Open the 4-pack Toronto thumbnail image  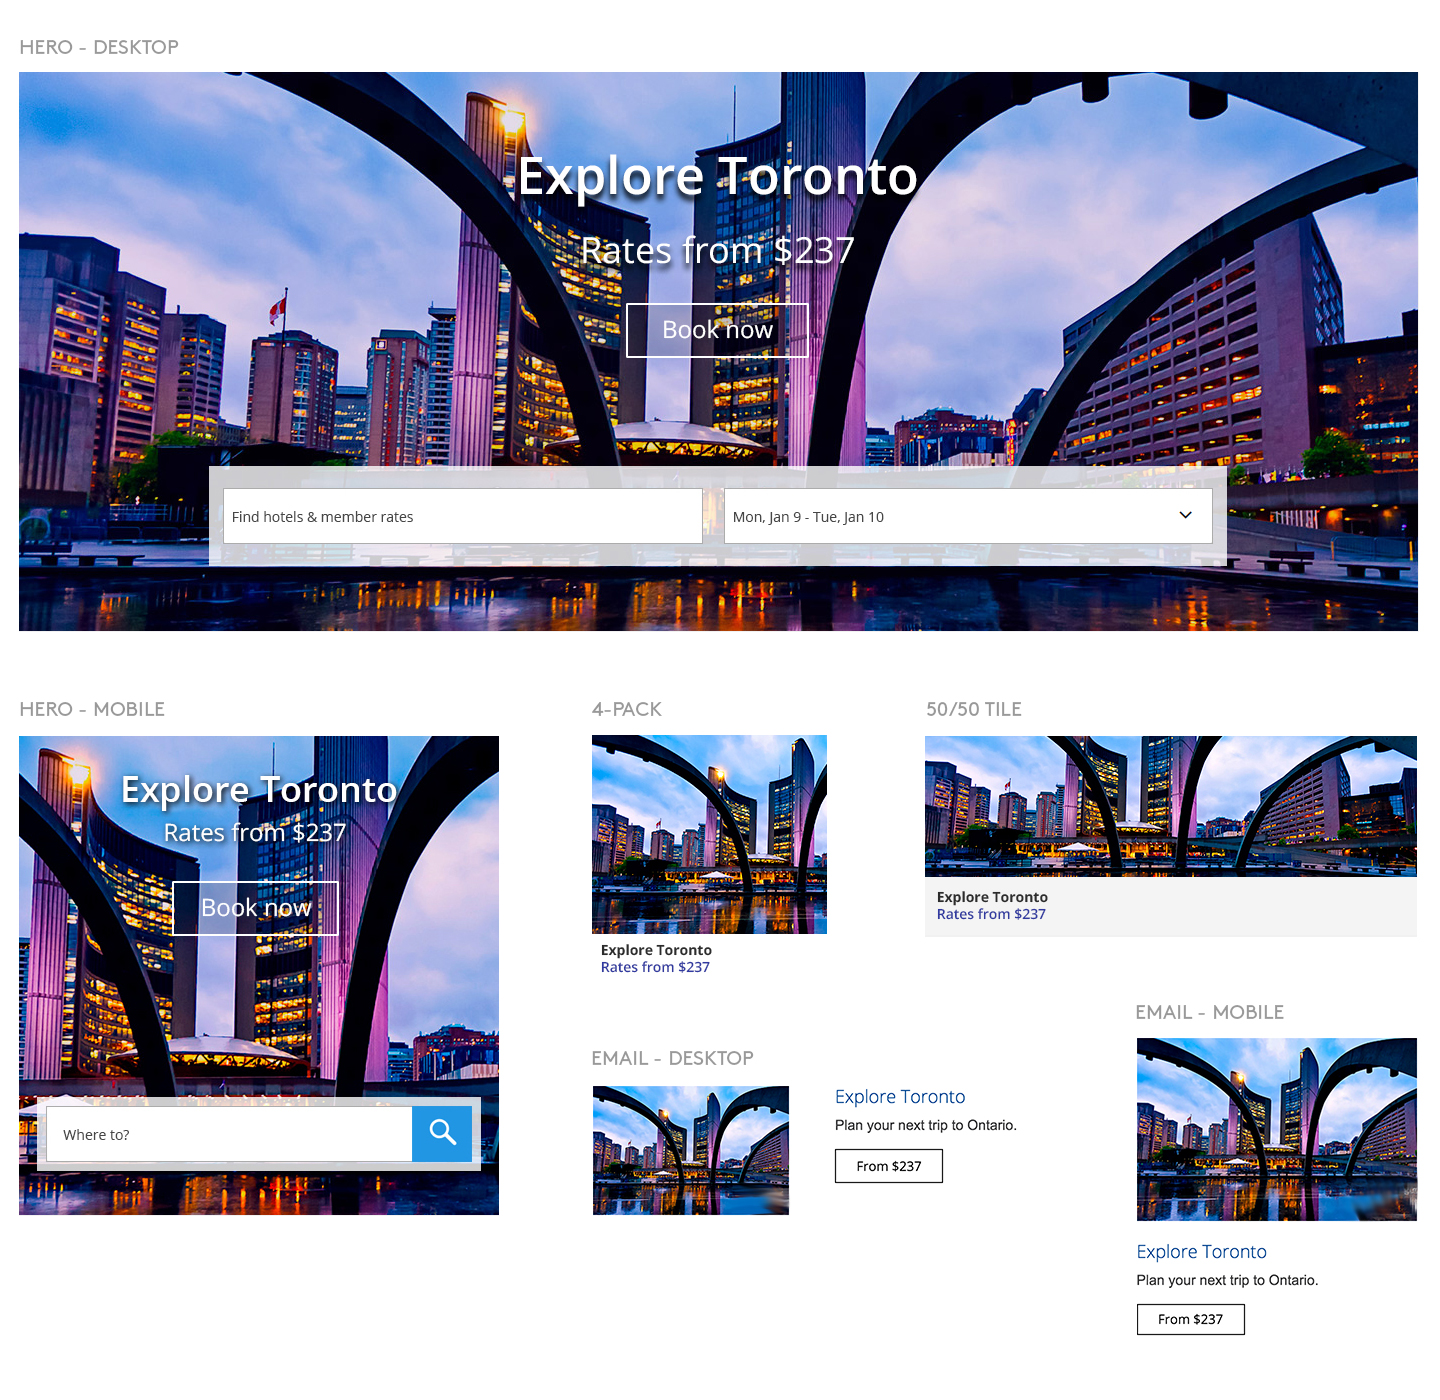[709, 834]
